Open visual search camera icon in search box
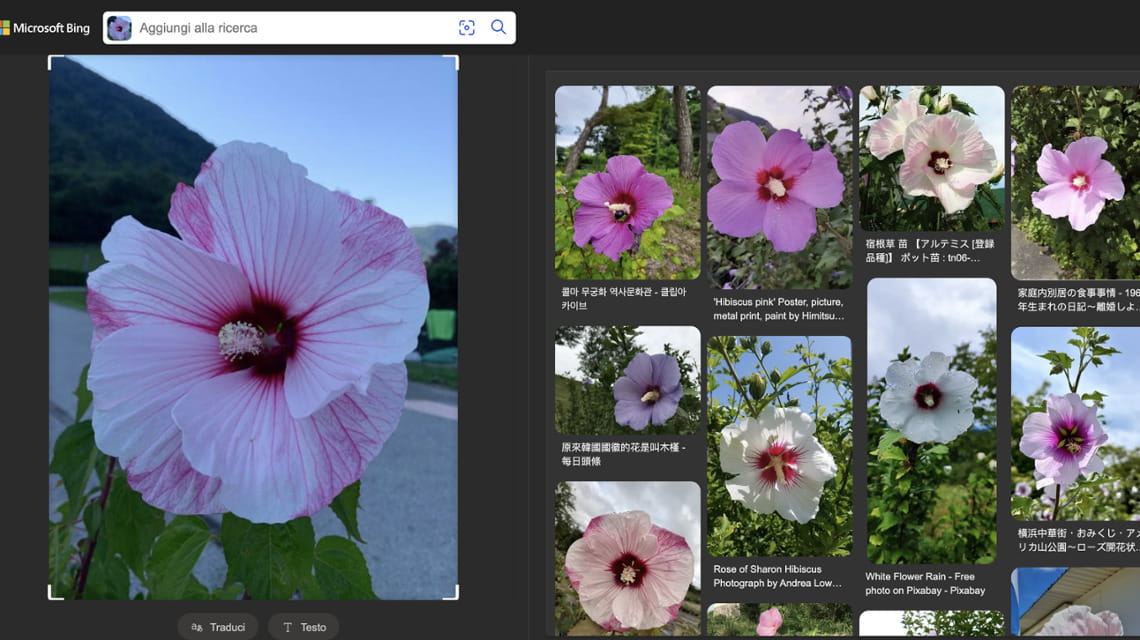The image size is (1140, 640). point(466,28)
